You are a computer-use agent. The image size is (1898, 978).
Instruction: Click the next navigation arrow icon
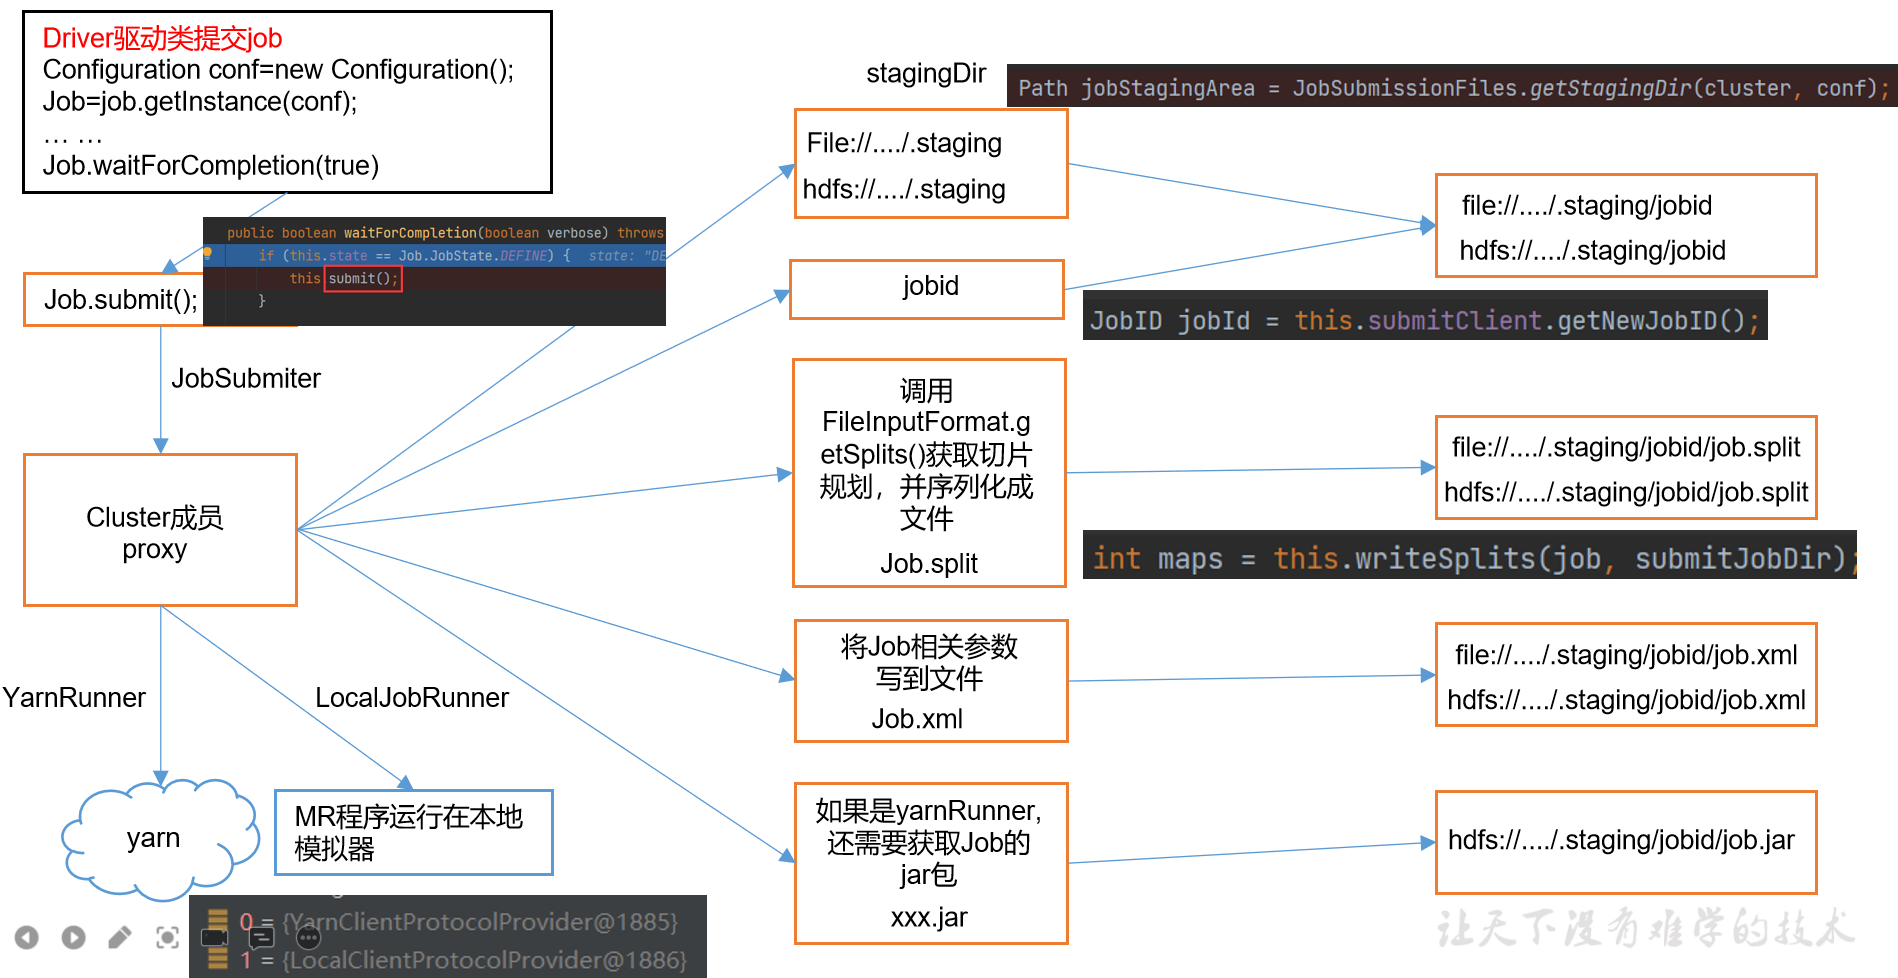72,937
